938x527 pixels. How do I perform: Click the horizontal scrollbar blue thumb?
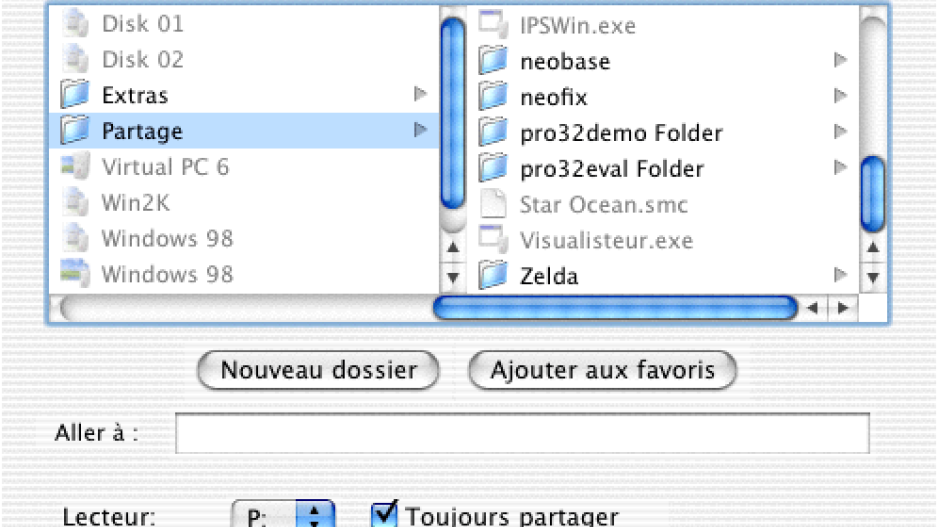(615, 308)
